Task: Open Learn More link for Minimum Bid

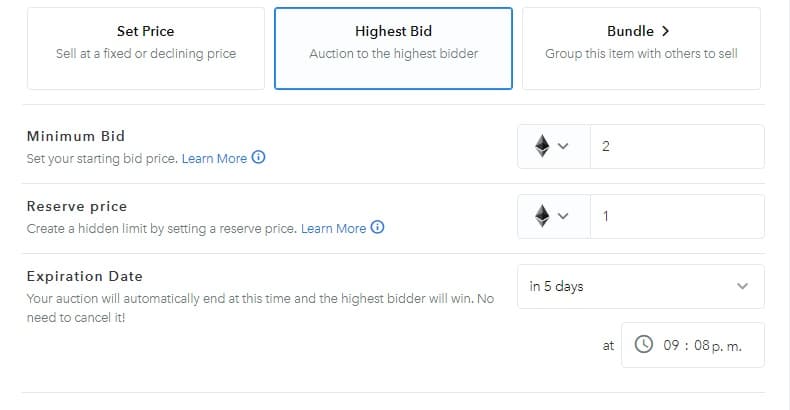Action: (214, 158)
